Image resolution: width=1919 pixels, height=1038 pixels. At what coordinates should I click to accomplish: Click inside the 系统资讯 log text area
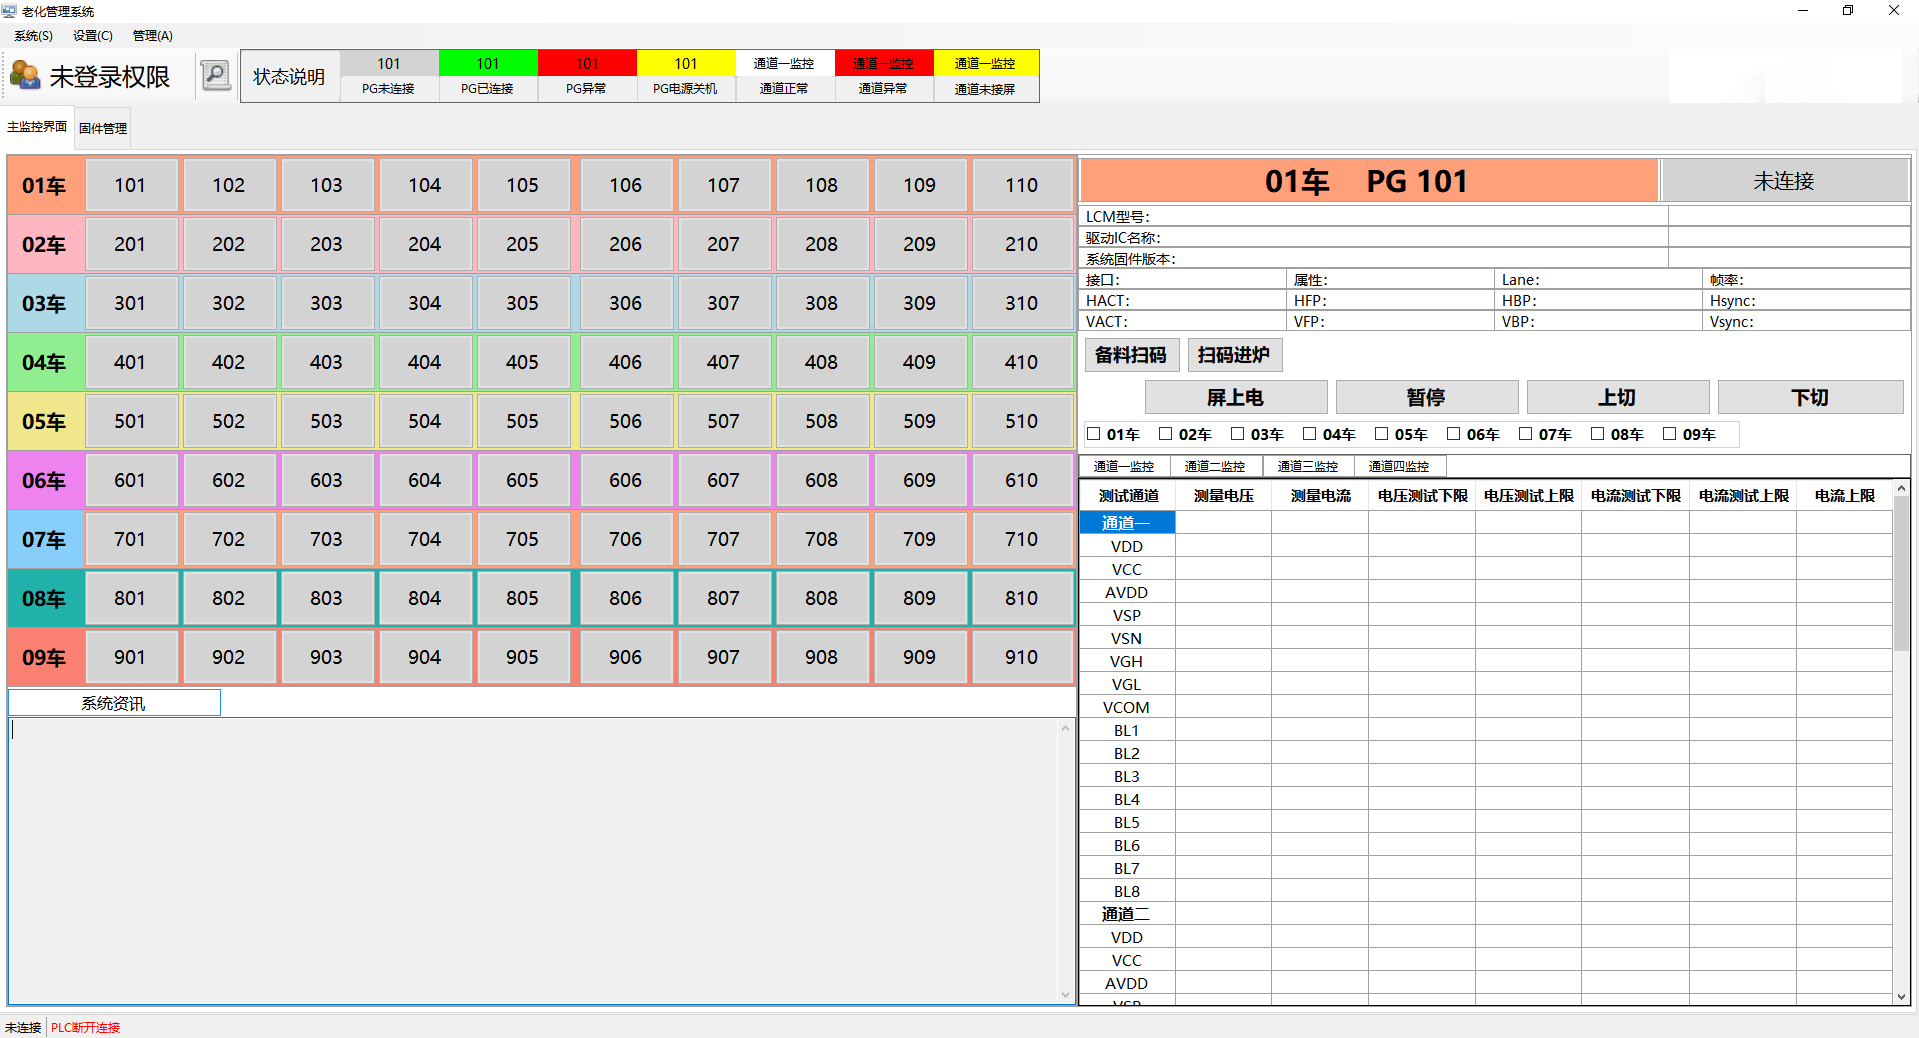point(535,860)
